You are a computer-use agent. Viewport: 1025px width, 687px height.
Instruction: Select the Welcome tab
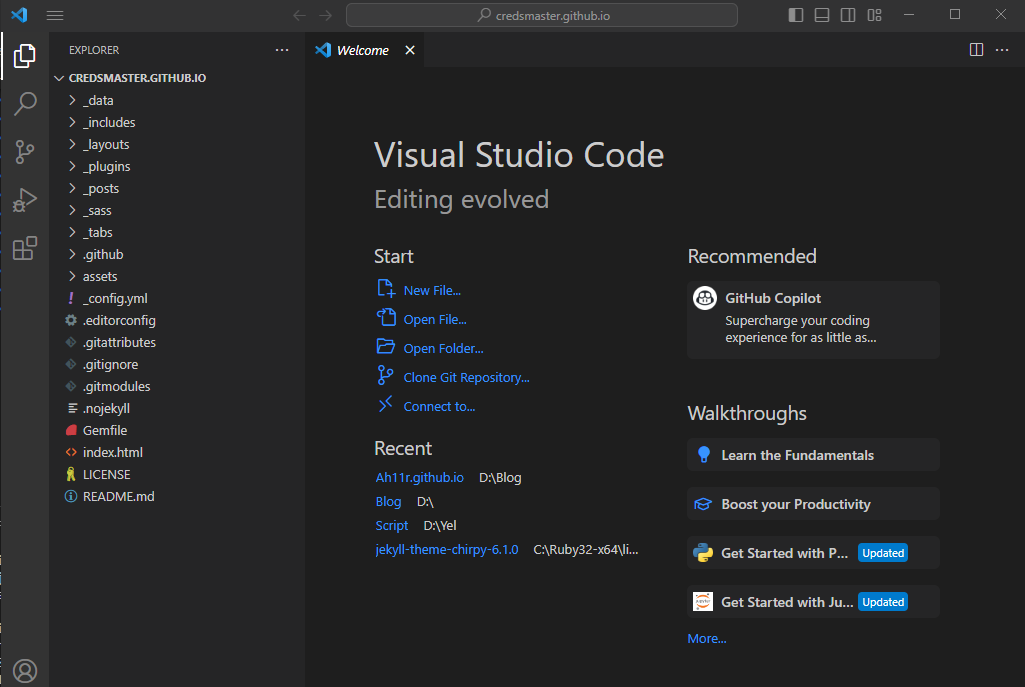click(x=362, y=50)
